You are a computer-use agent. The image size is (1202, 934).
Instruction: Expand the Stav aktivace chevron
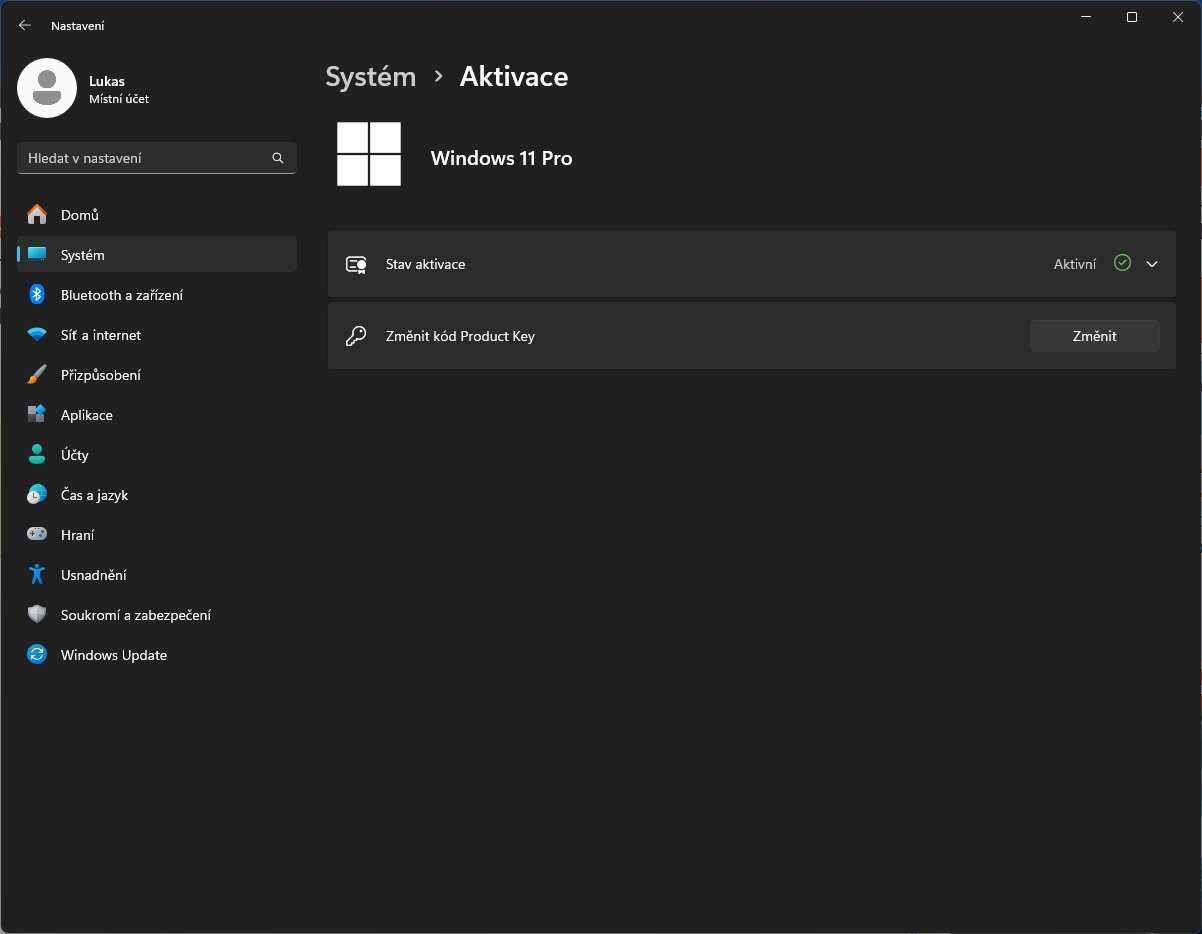[1152, 264]
